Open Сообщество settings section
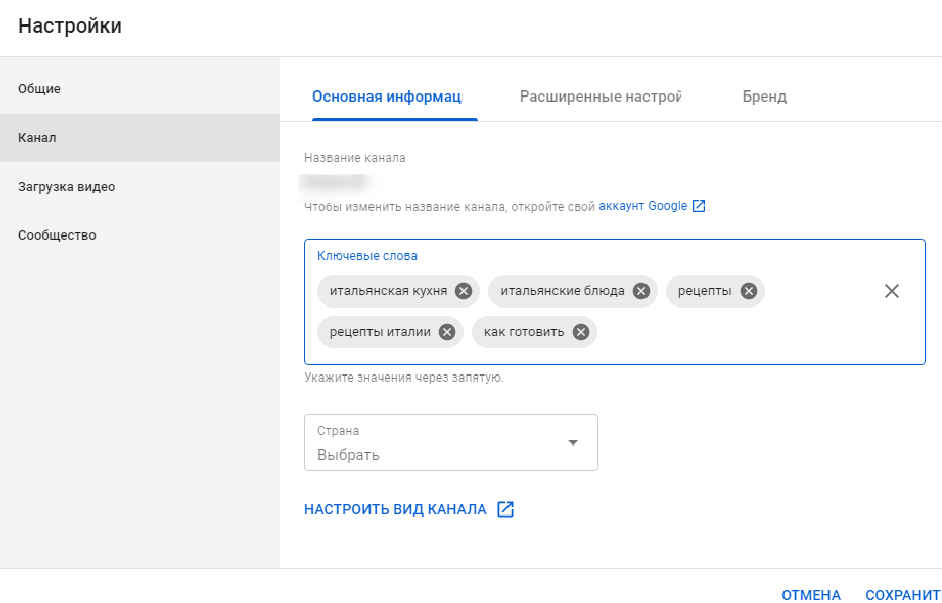Screen dimensions: 942x603 [x=57, y=236]
